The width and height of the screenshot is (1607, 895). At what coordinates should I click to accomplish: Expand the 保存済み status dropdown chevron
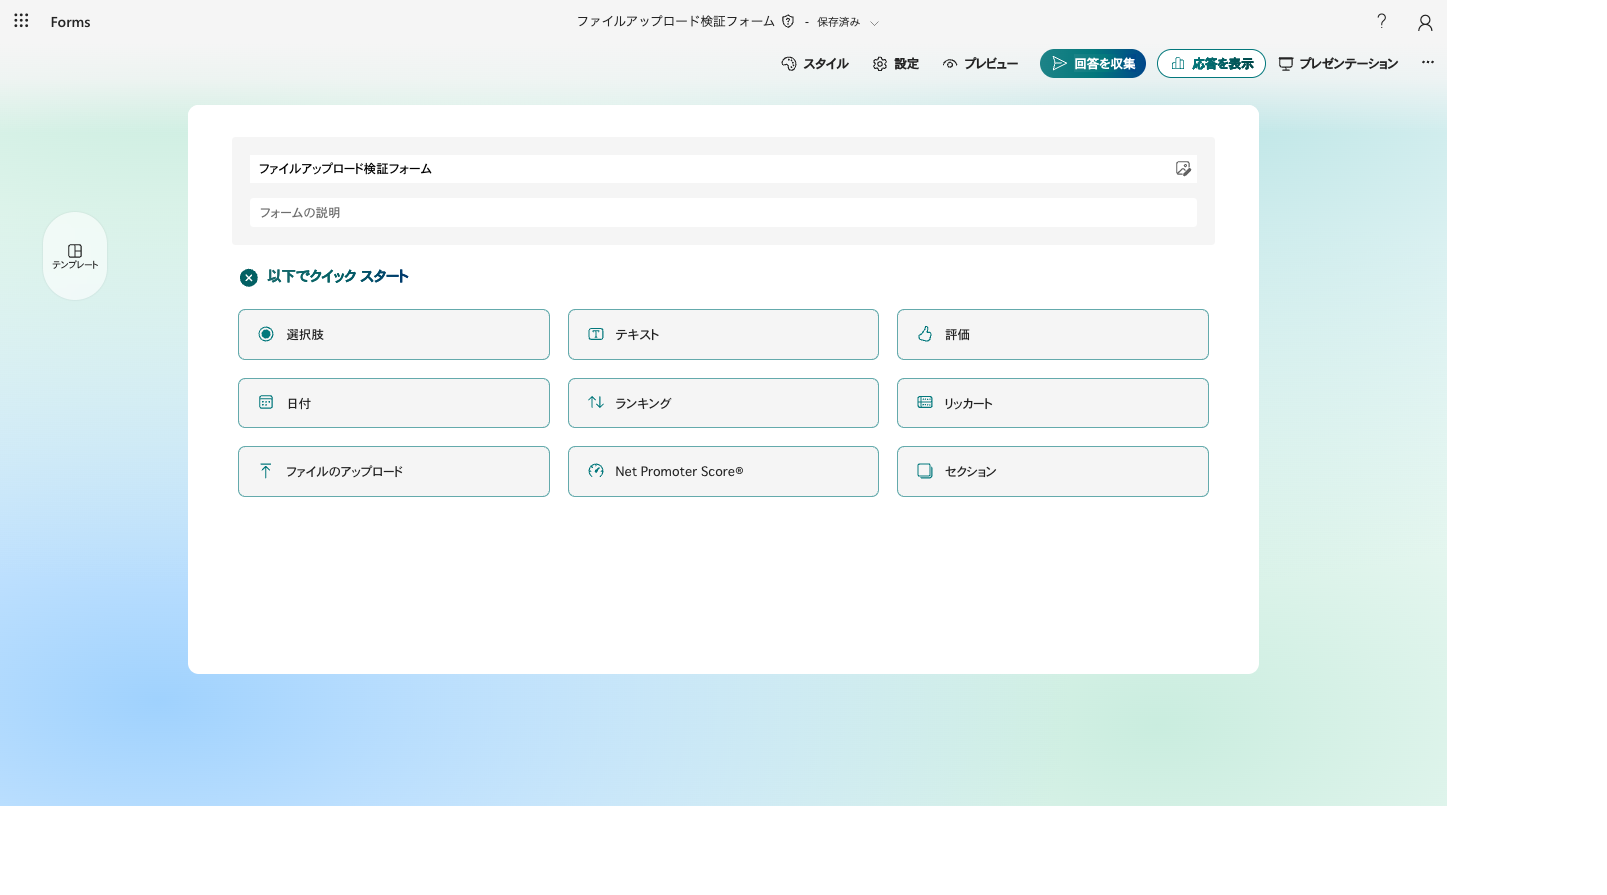[874, 22]
